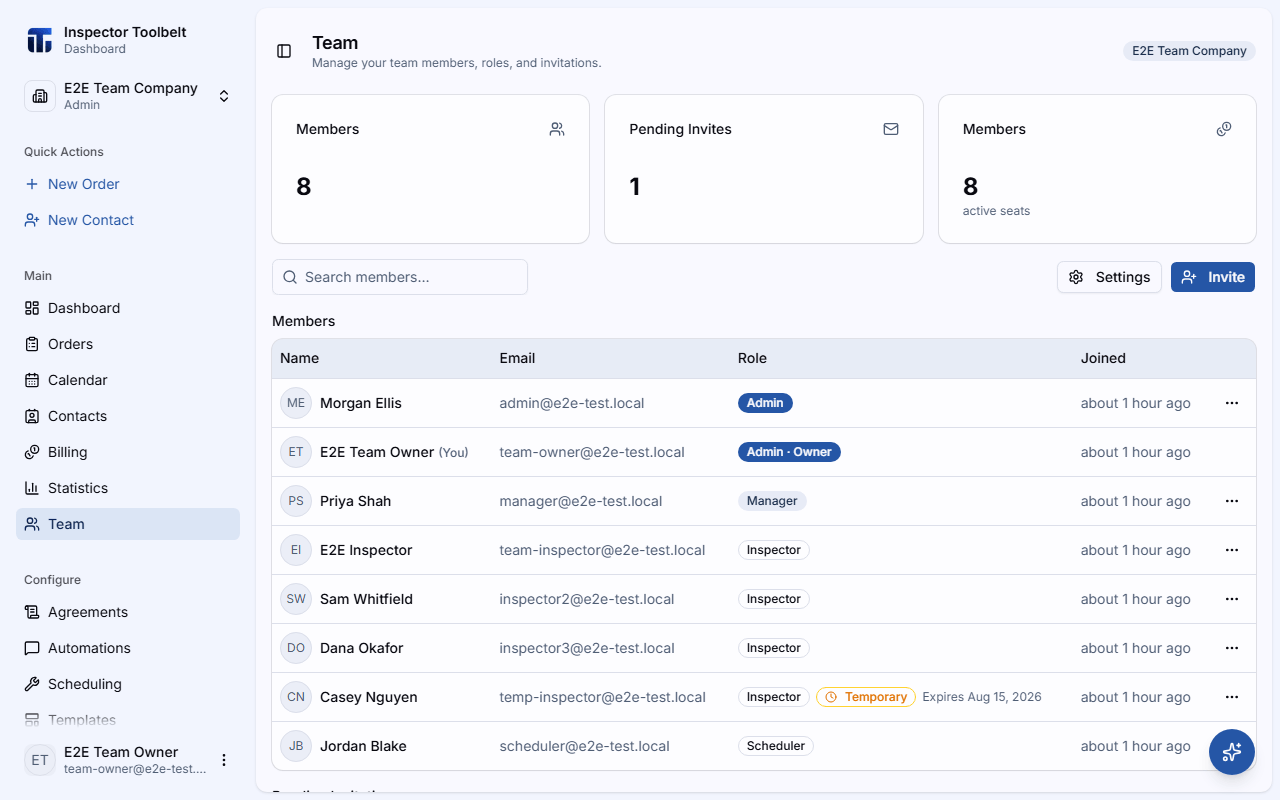The width and height of the screenshot is (1280, 800).
Task: Open row actions for Dana Okafor
Action: [1232, 648]
